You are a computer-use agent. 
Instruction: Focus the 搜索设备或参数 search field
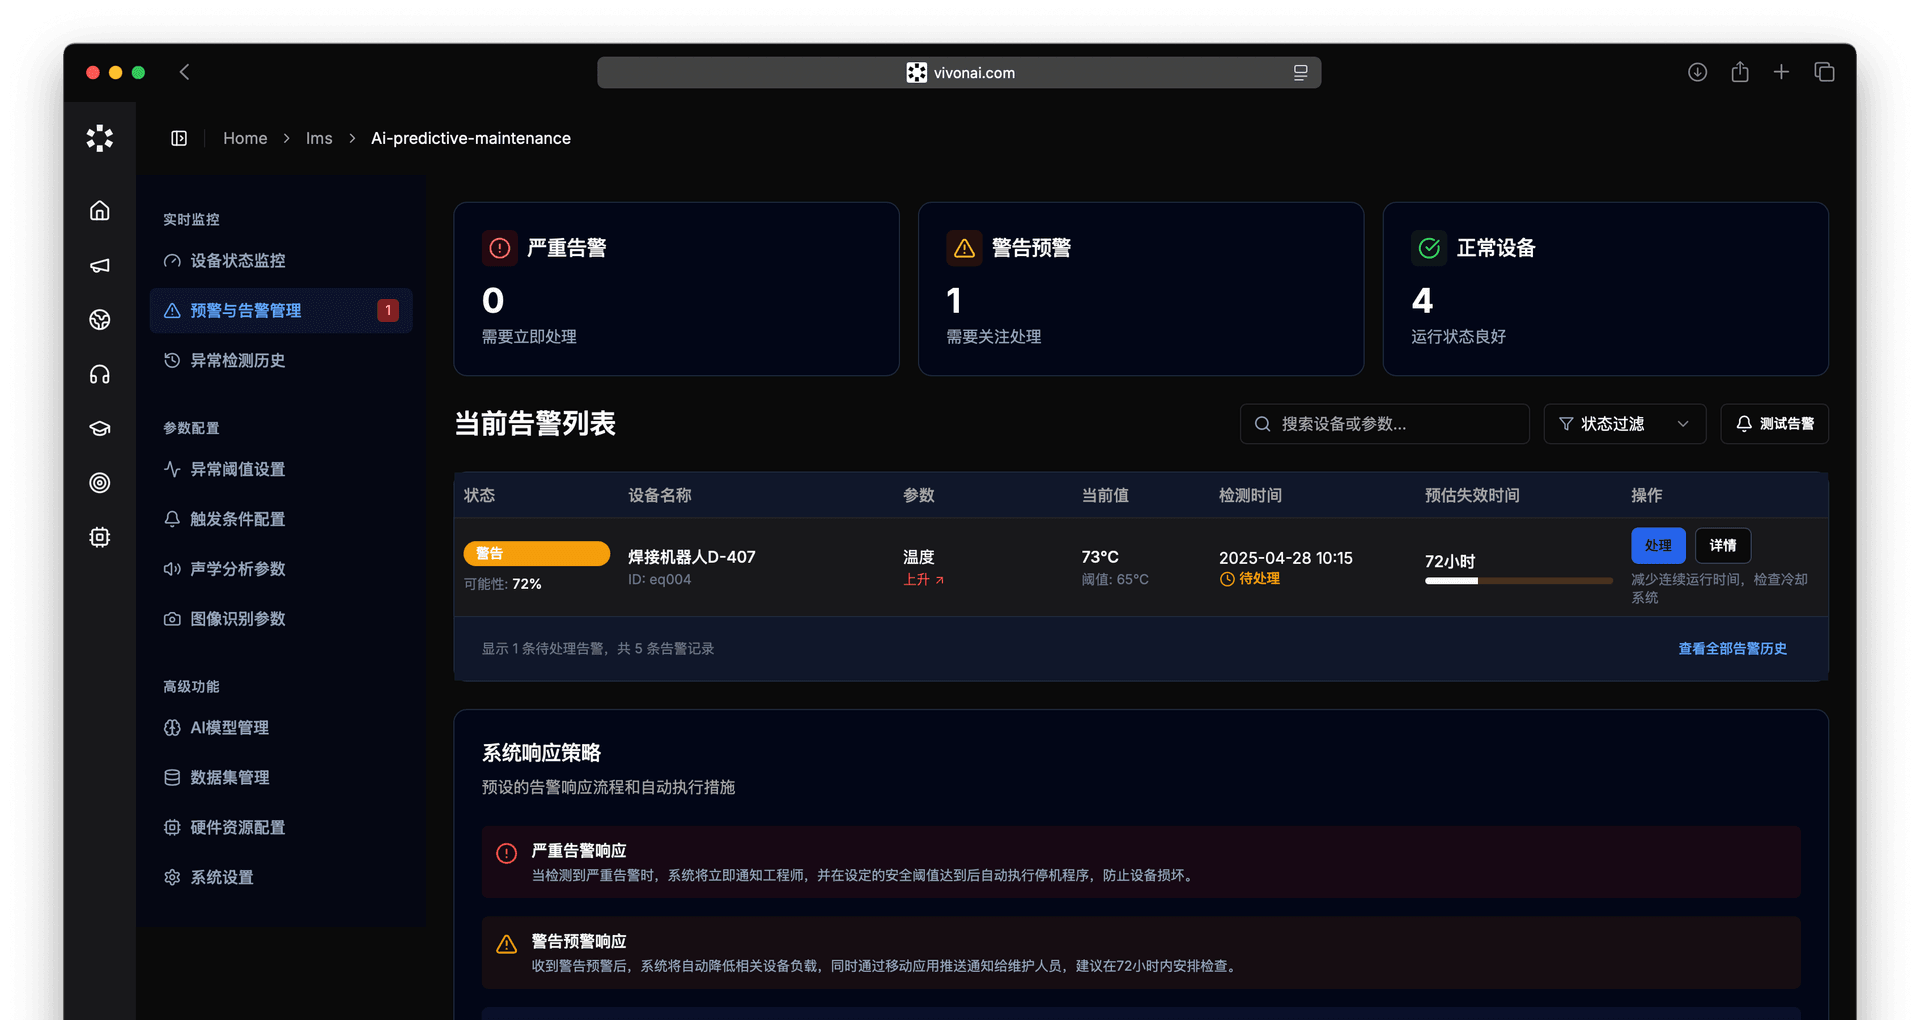click(1384, 424)
